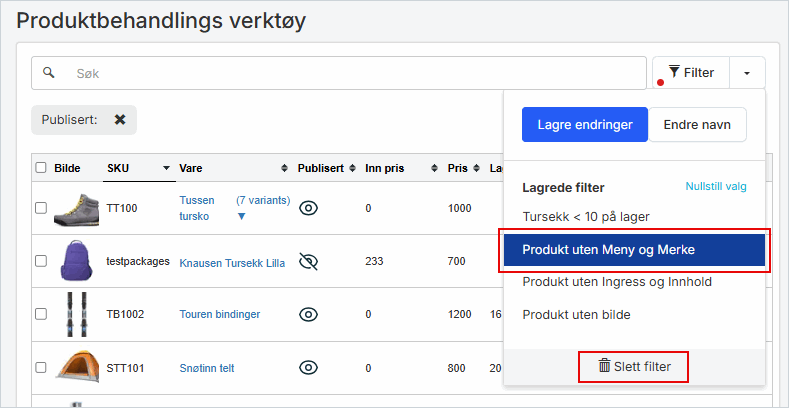The height and width of the screenshot is (408, 789).
Task: Click Slett filter trash icon
Action: point(604,366)
